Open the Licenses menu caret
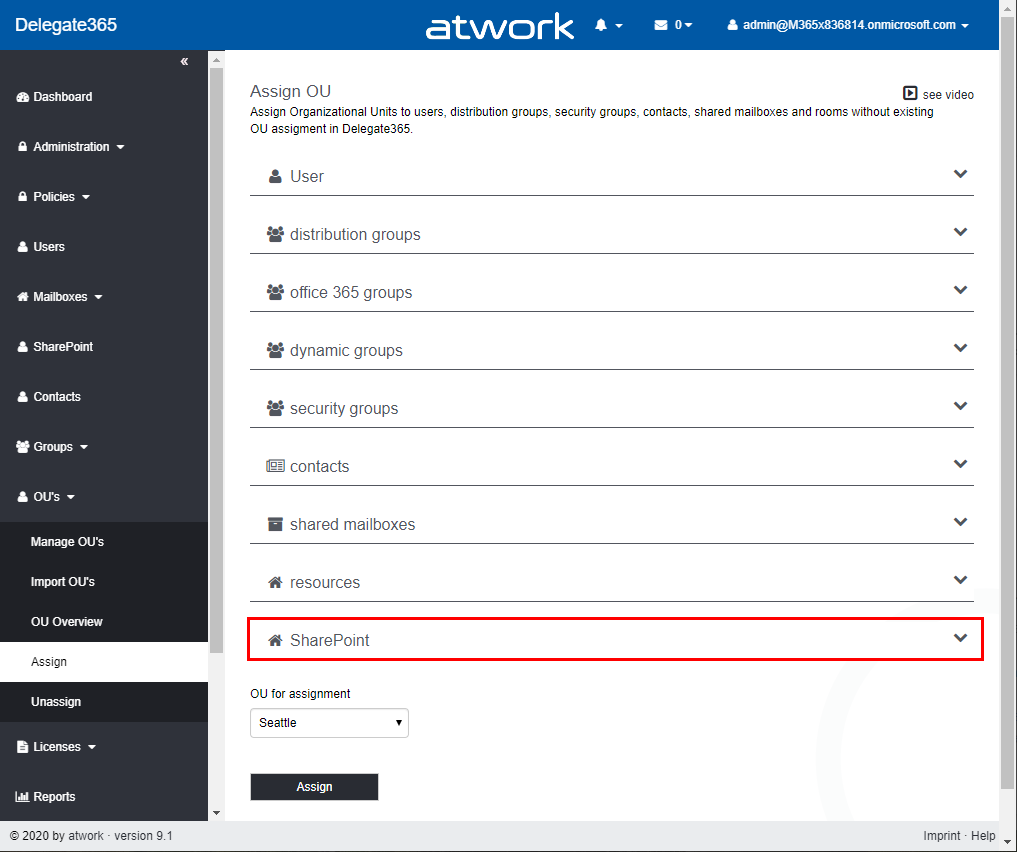The height and width of the screenshot is (852, 1017). click(92, 747)
